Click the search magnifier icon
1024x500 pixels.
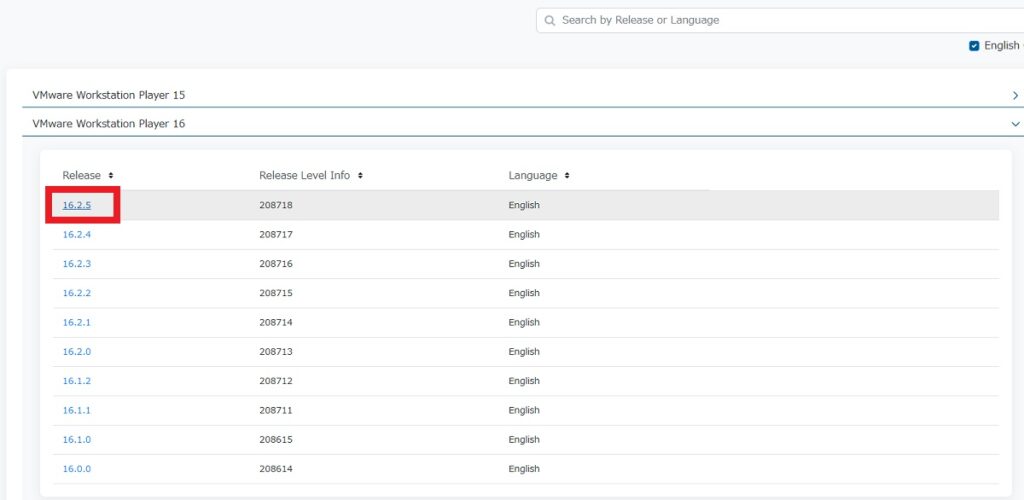coord(550,20)
